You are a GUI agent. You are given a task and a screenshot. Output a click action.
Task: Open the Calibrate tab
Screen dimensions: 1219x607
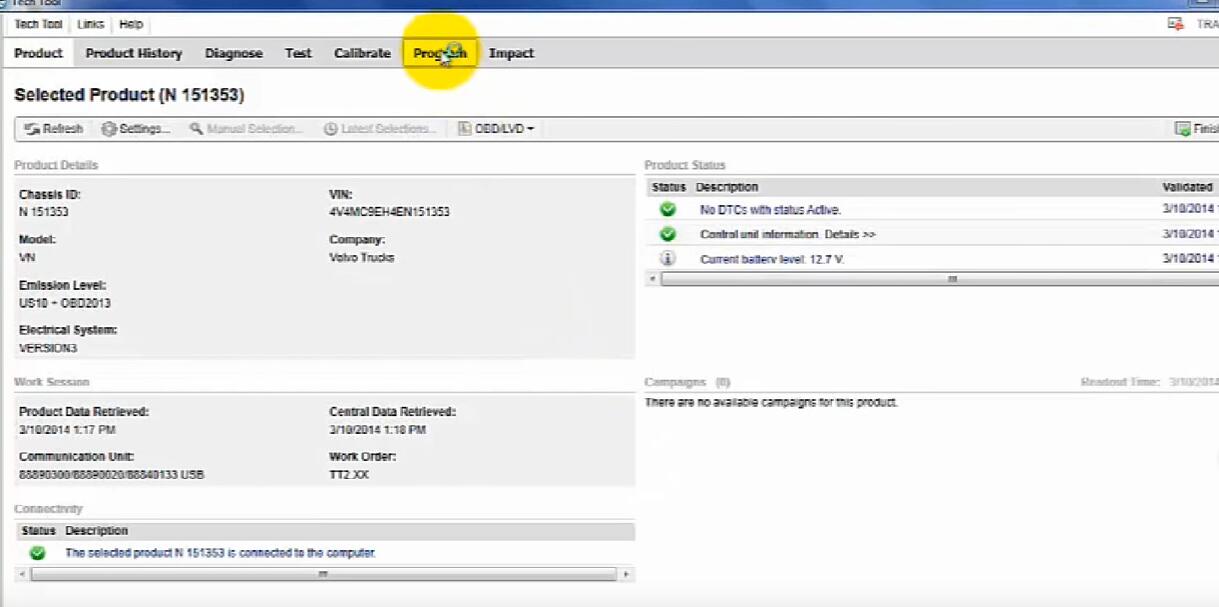coord(362,53)
